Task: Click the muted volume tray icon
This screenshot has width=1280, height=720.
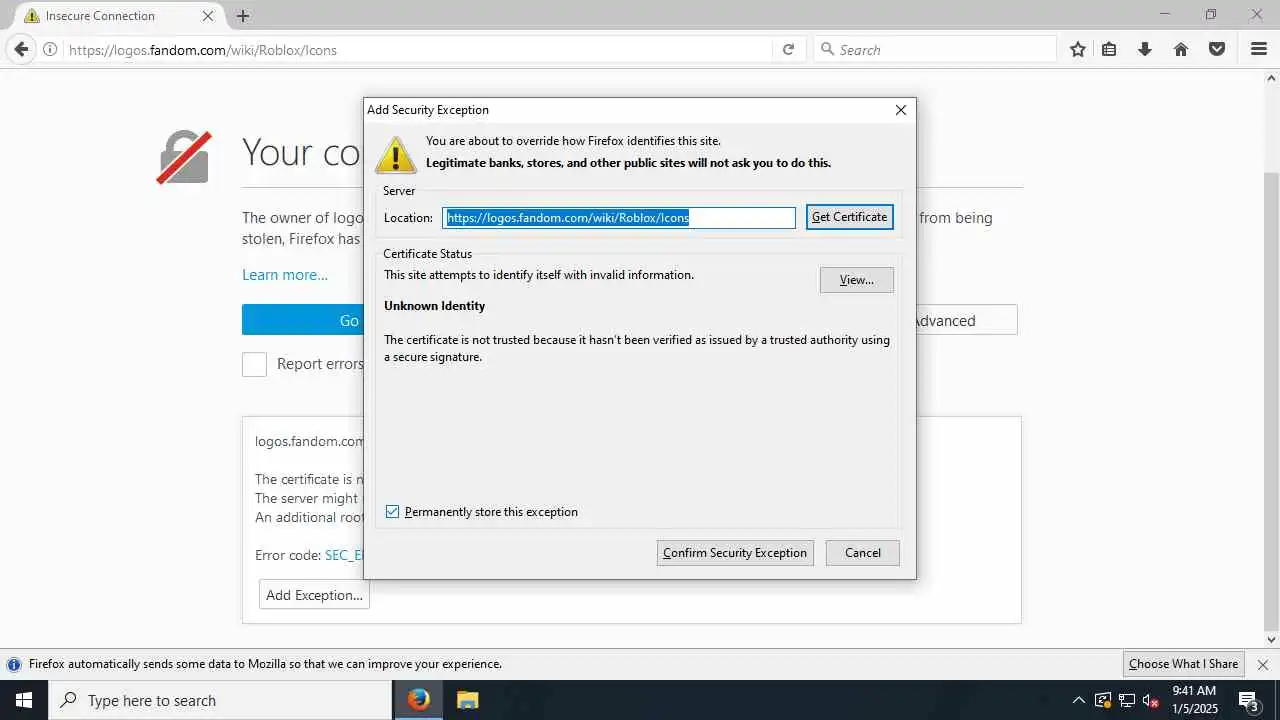Action: 1150,700
